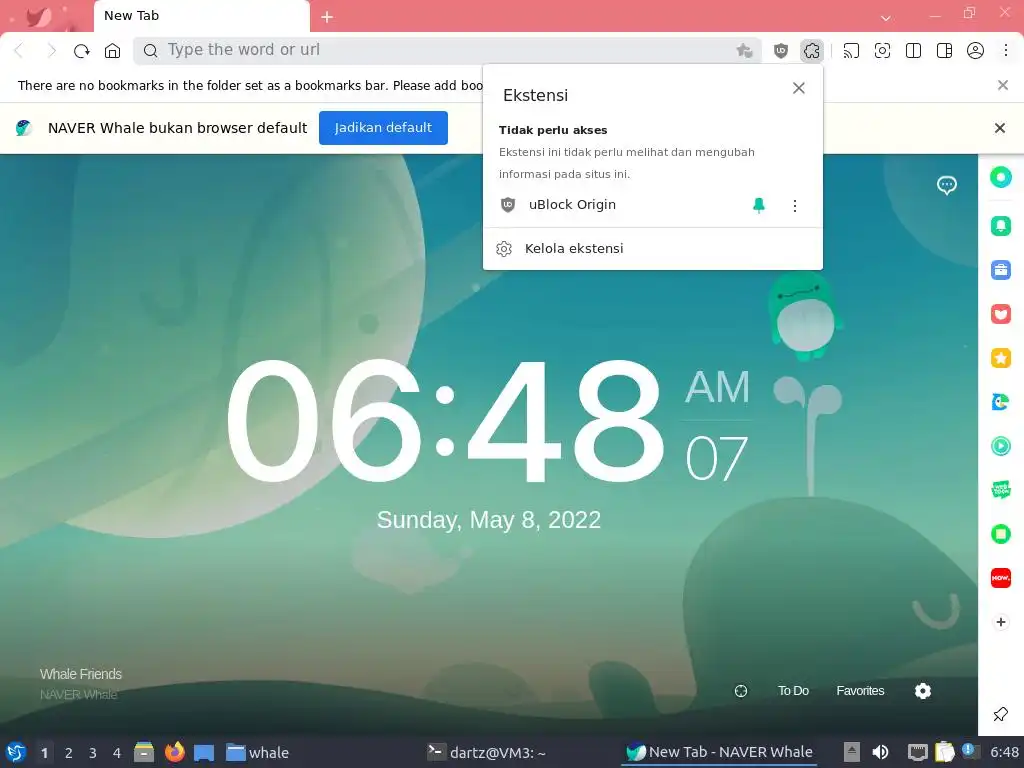
Task: Close the Ekstensi popup
Action: tap(799, 88)
